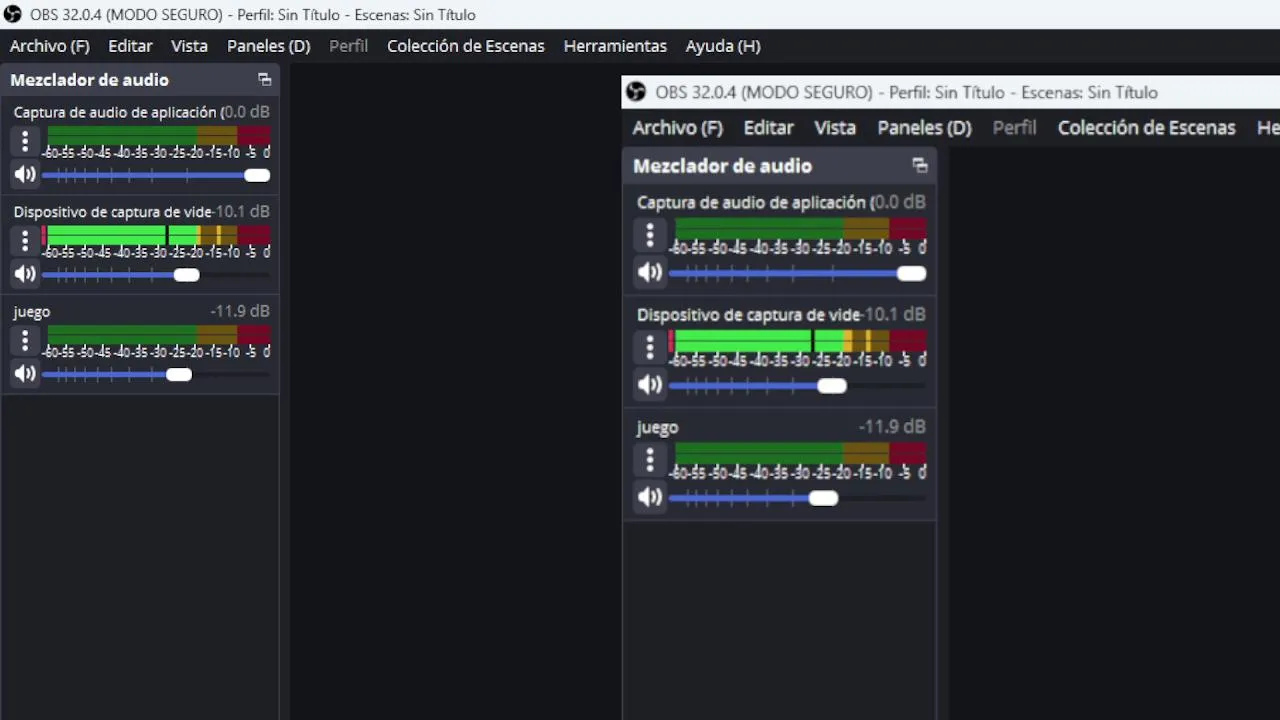Click Dispositivo de captura level meter in left mixer
This screenshot has width=1280, height=720.
[x=156, y=236]
